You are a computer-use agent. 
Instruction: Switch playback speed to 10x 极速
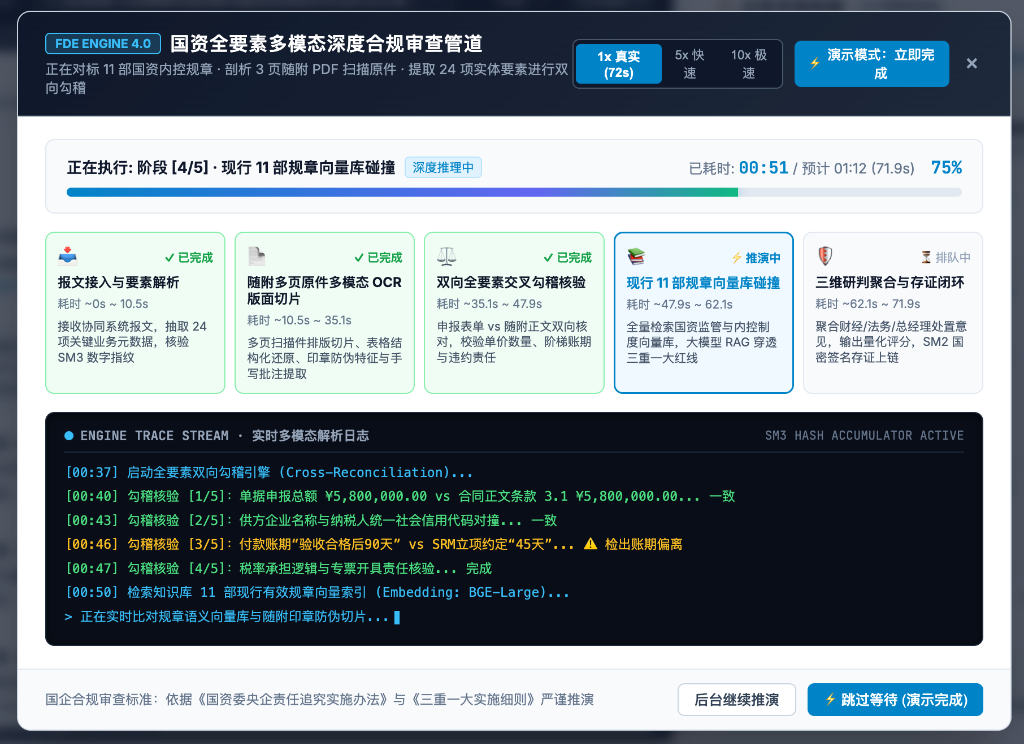coord(749,64)
